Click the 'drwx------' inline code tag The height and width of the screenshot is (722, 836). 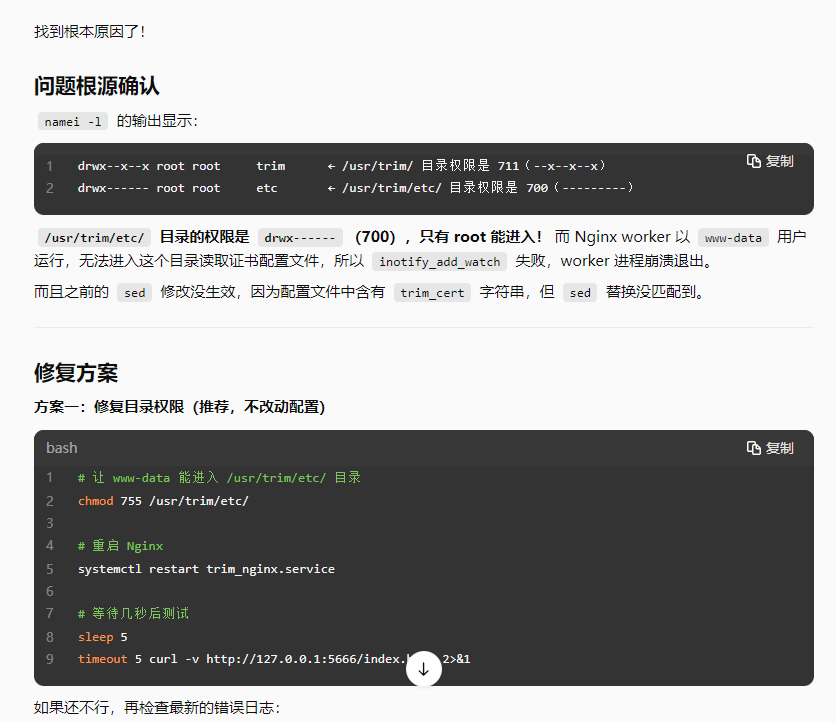(x=300, y=237)
